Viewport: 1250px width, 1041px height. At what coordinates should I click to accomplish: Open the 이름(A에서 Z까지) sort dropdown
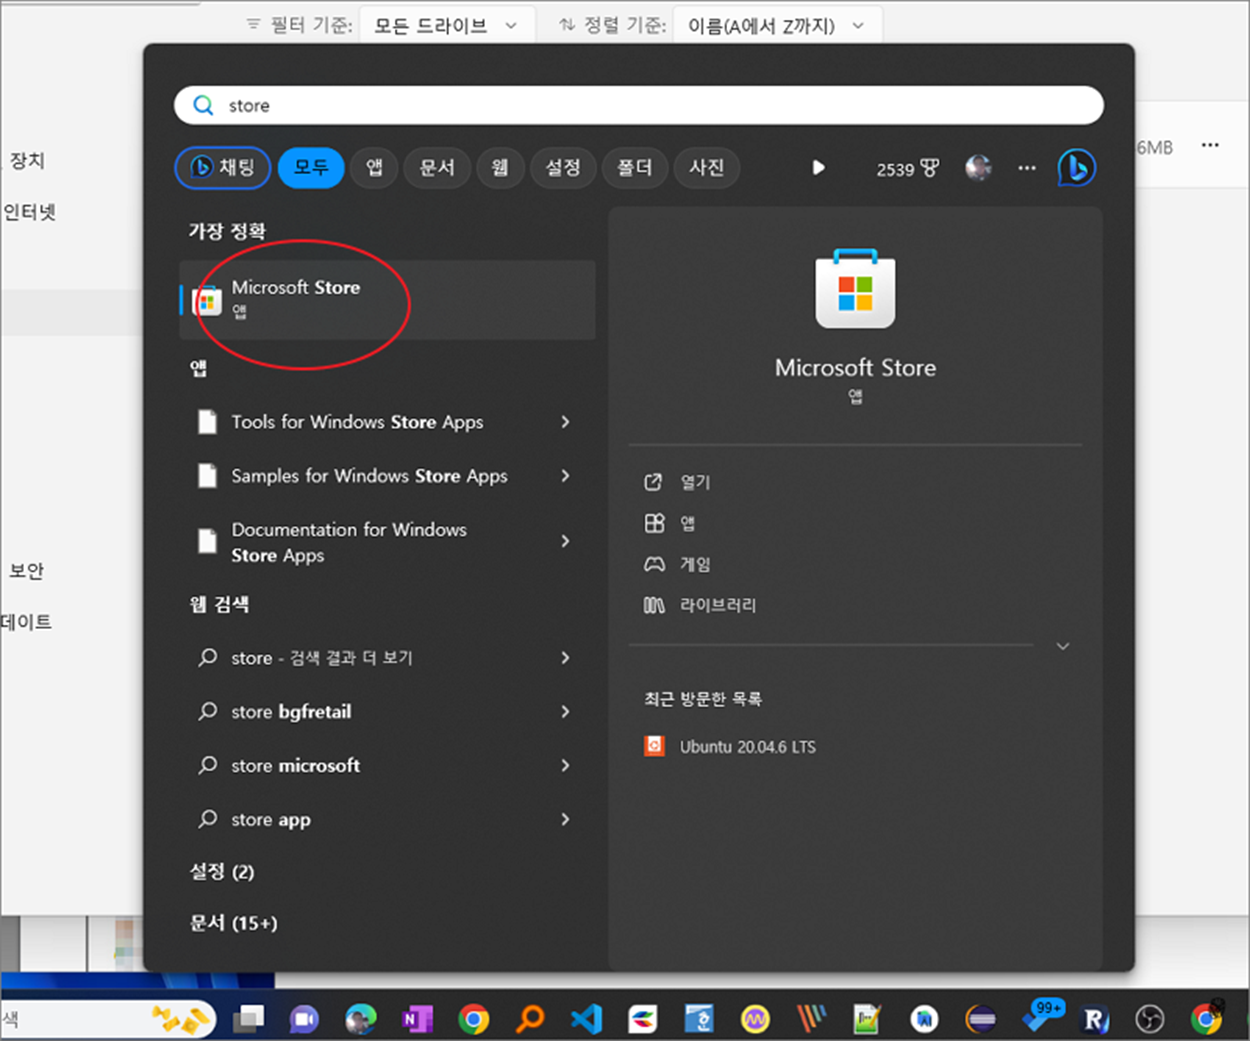click(777, 26)
